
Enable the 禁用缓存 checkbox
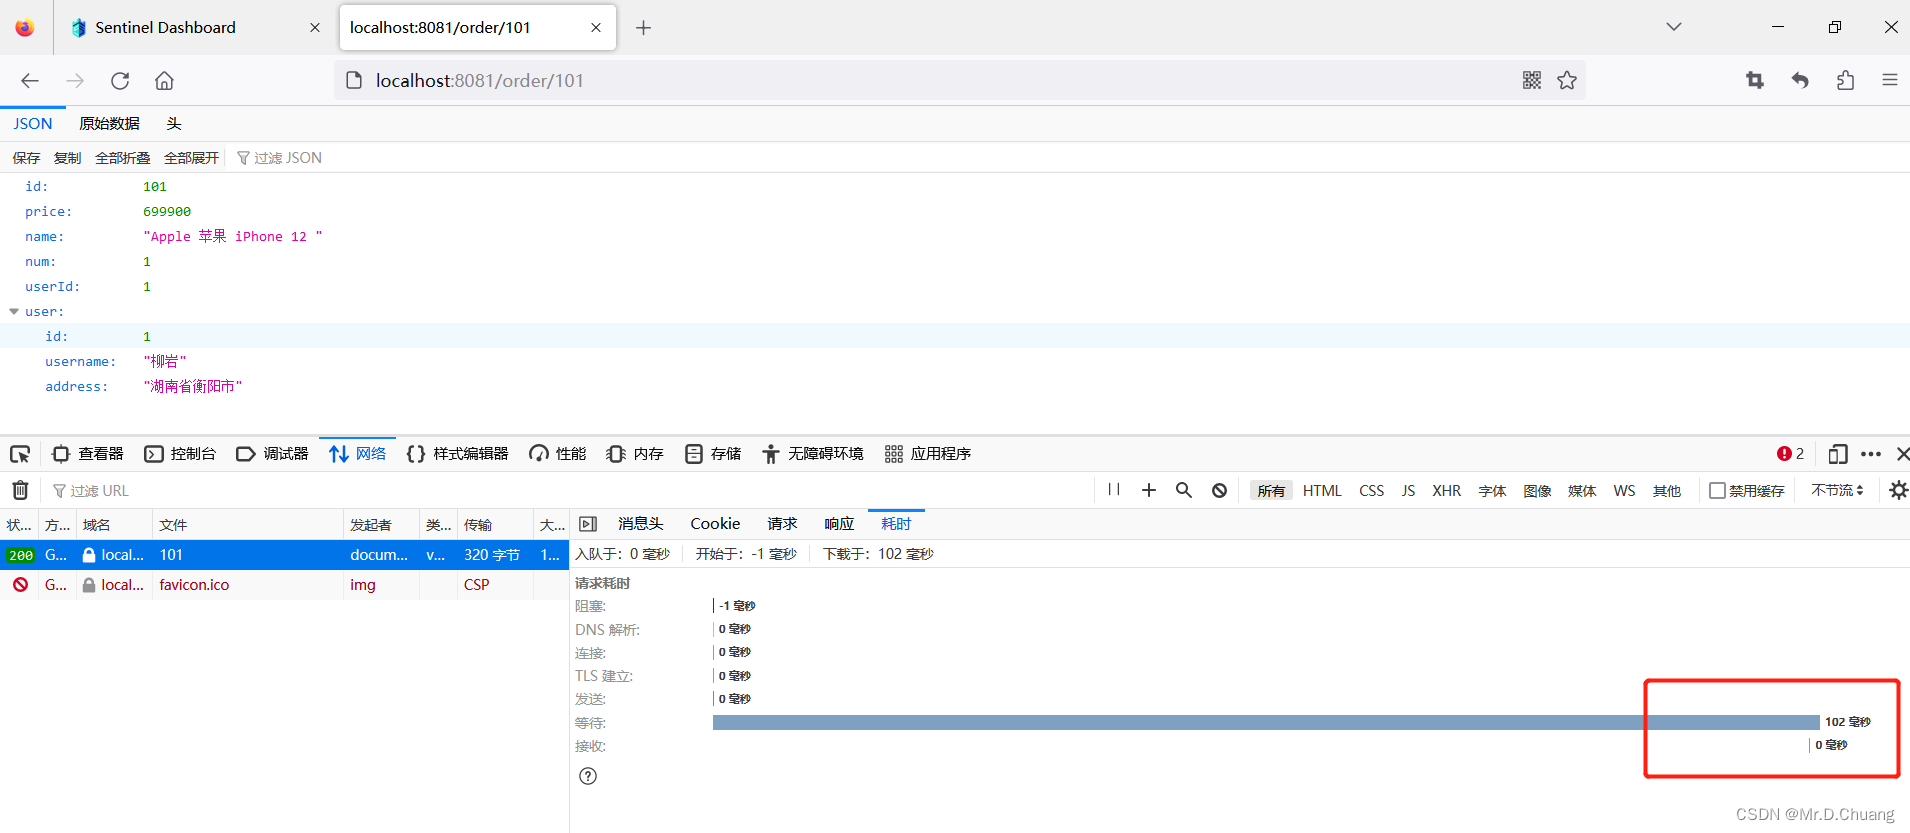(1717, 490)
